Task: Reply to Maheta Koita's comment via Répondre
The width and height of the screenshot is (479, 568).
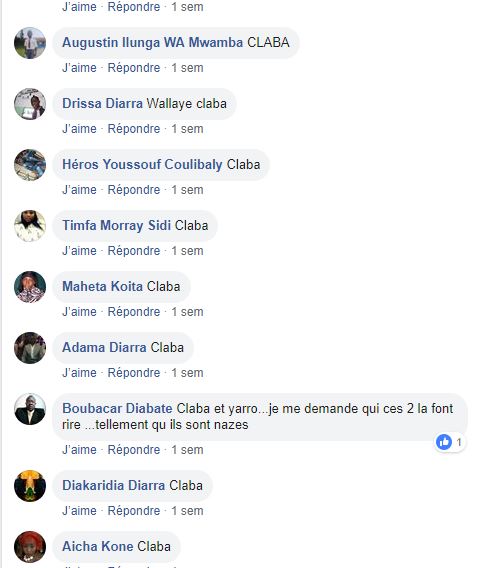Action: (x=134, y=312)
